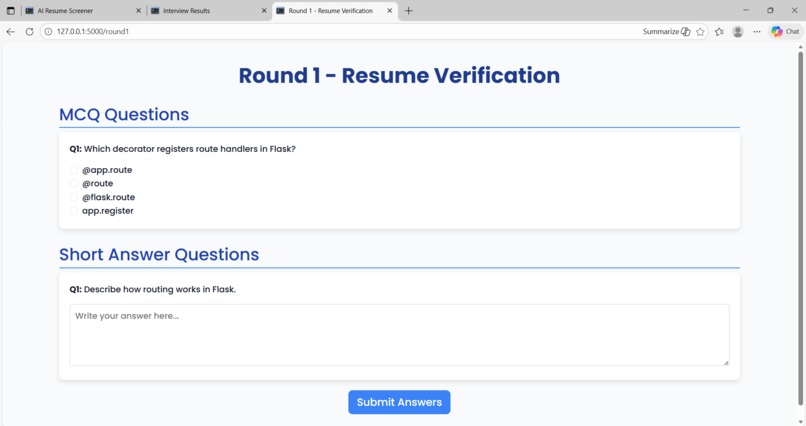Add this page to favorites with the star icon
This screenshot has height=426, width=806.
pyautogui.click(x=700, y=31)
